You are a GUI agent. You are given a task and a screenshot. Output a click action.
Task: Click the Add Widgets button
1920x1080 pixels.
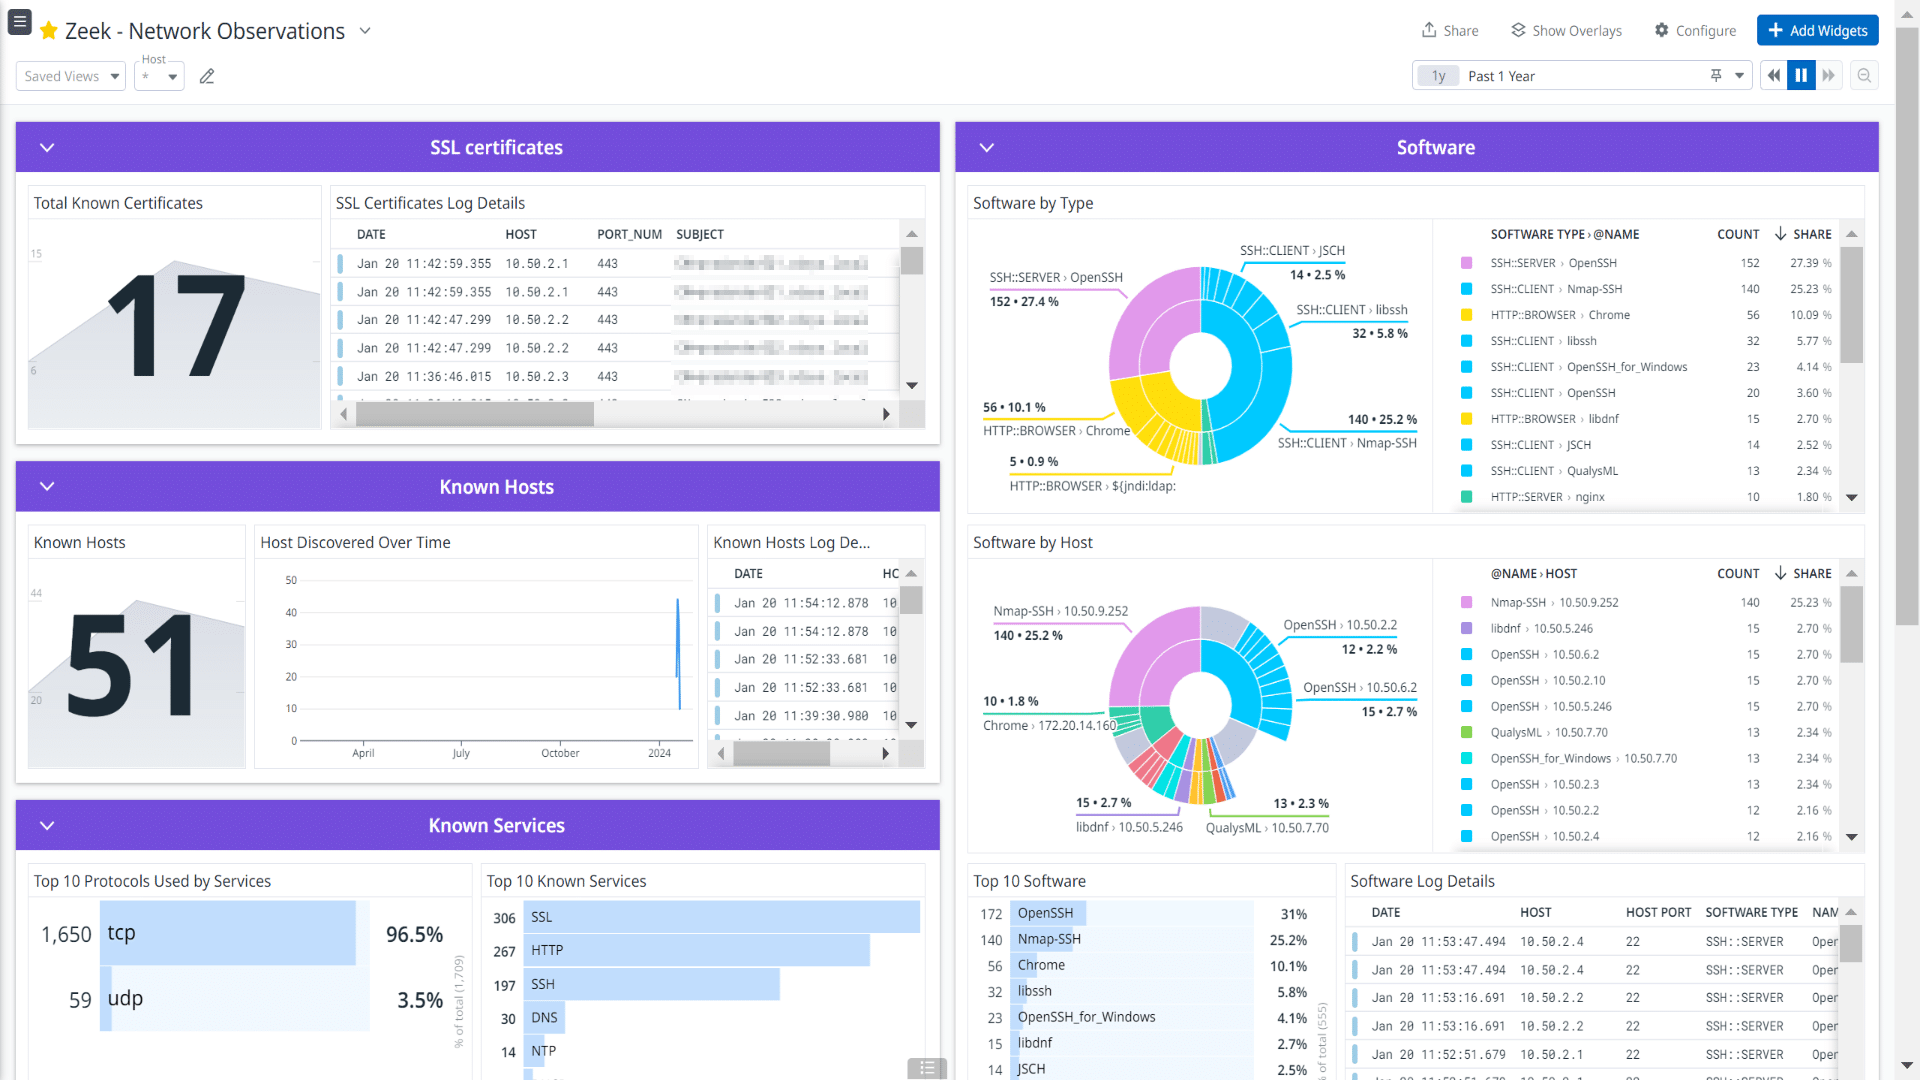pos(1817,30)
